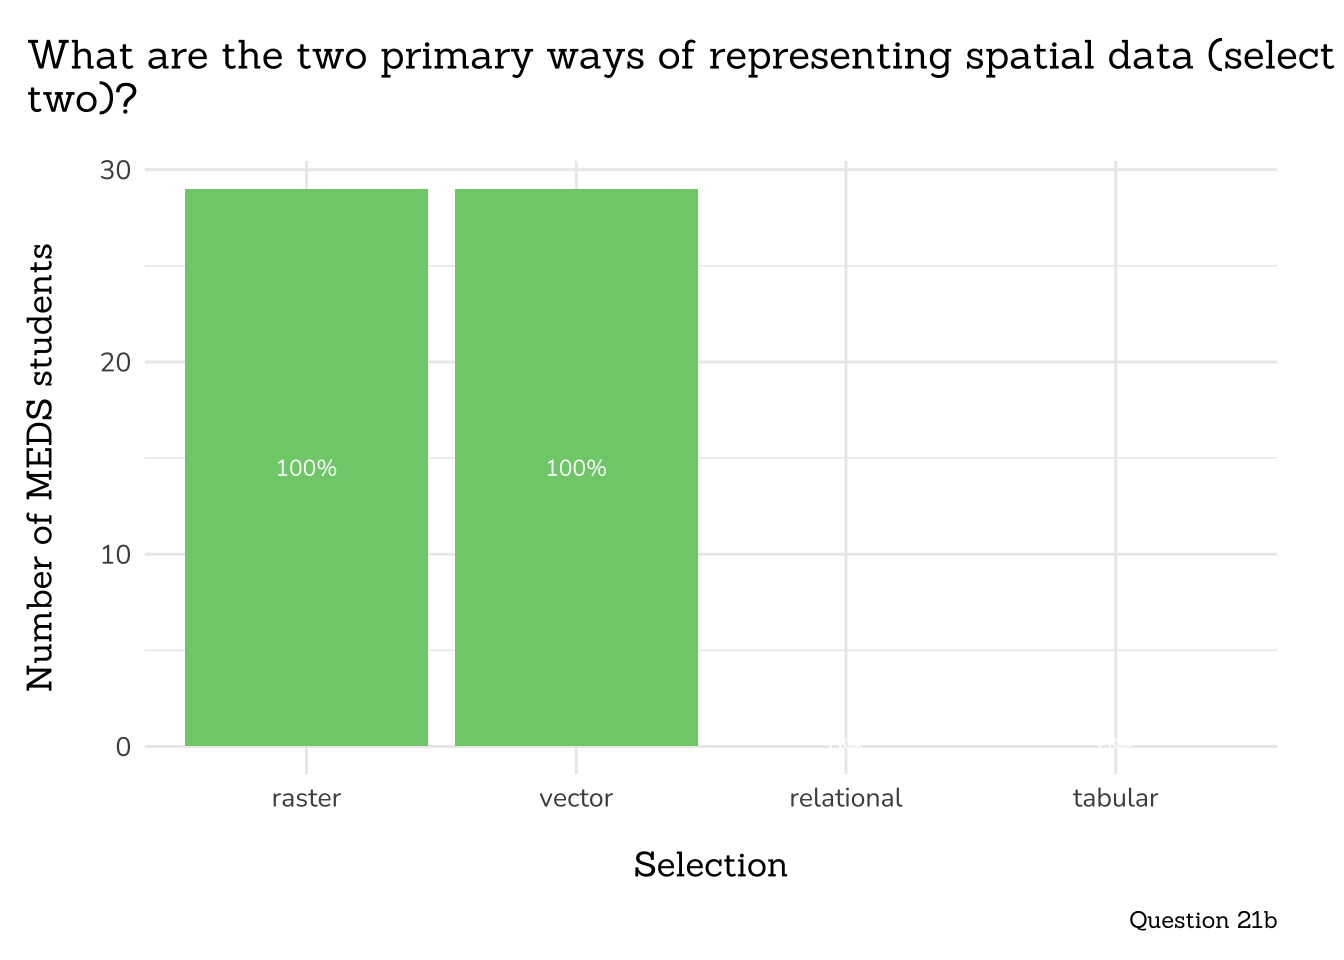Click the axis tick mark above 'tabular'

click(1116, 761)
